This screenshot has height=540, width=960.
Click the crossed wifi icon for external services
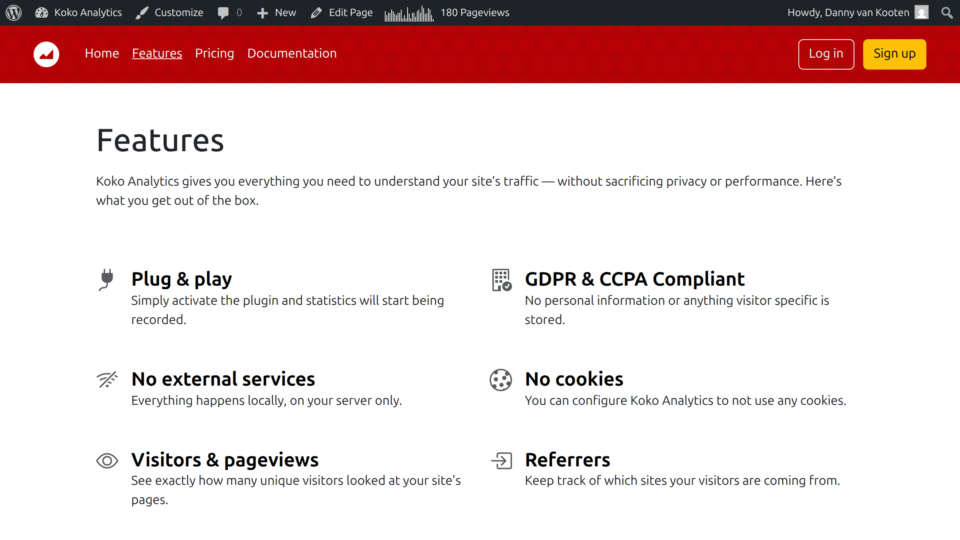point(107,380)
